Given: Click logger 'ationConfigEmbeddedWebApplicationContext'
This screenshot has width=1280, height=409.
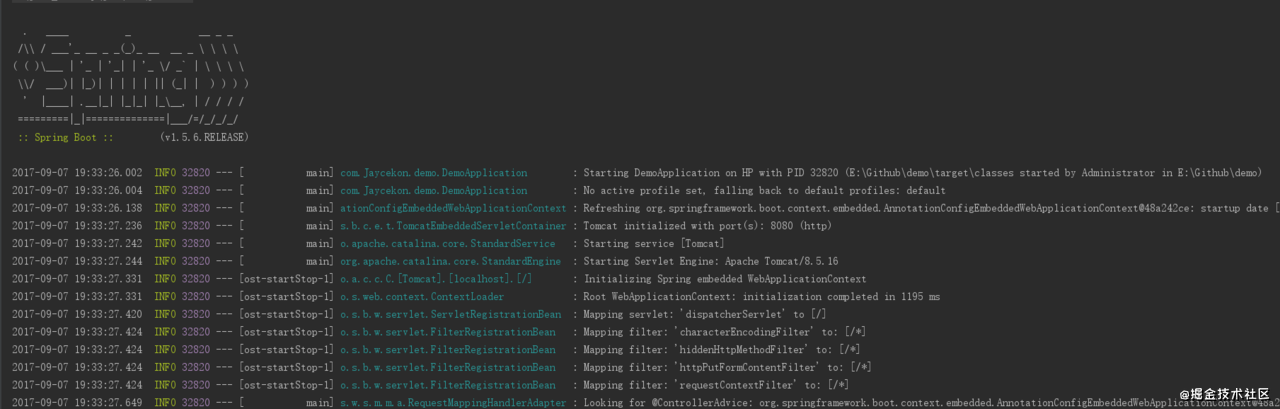Looking at the screenshot, I should (453, 209).
